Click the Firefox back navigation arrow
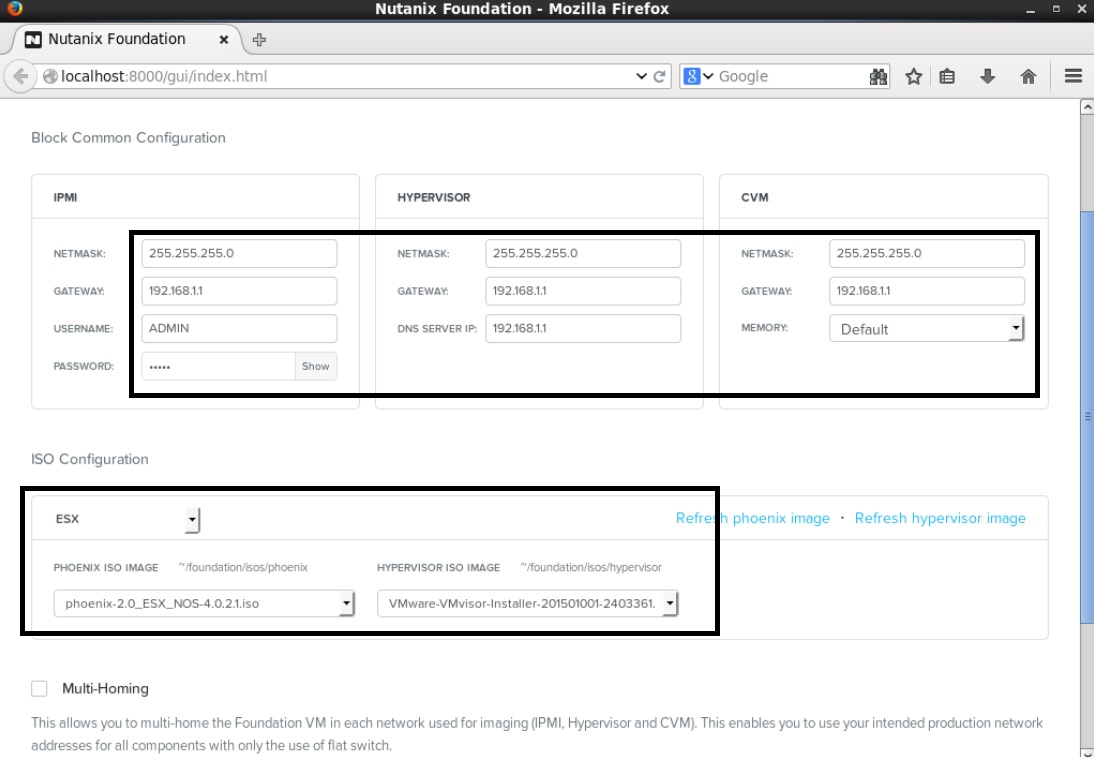1094x757 pixels. click(x=21, y=76)
